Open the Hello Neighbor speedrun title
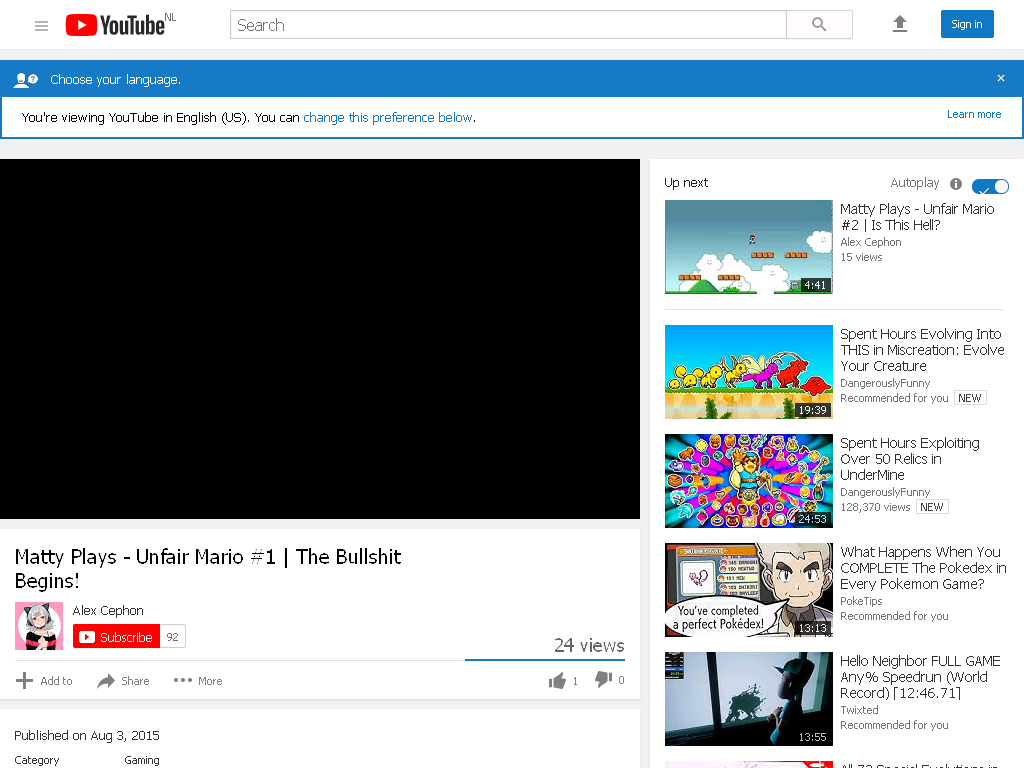This screenshot has height=768, width=1024. click(920, 677)
